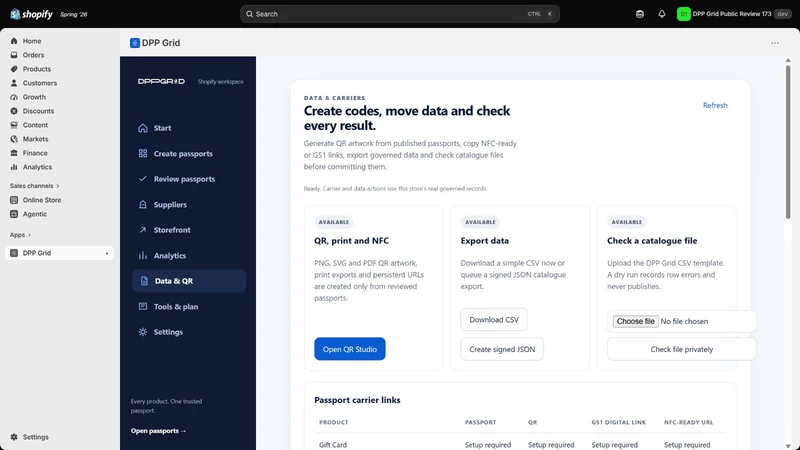
Task: Click the Markets globe icon
Action: [x=14, y=139]
